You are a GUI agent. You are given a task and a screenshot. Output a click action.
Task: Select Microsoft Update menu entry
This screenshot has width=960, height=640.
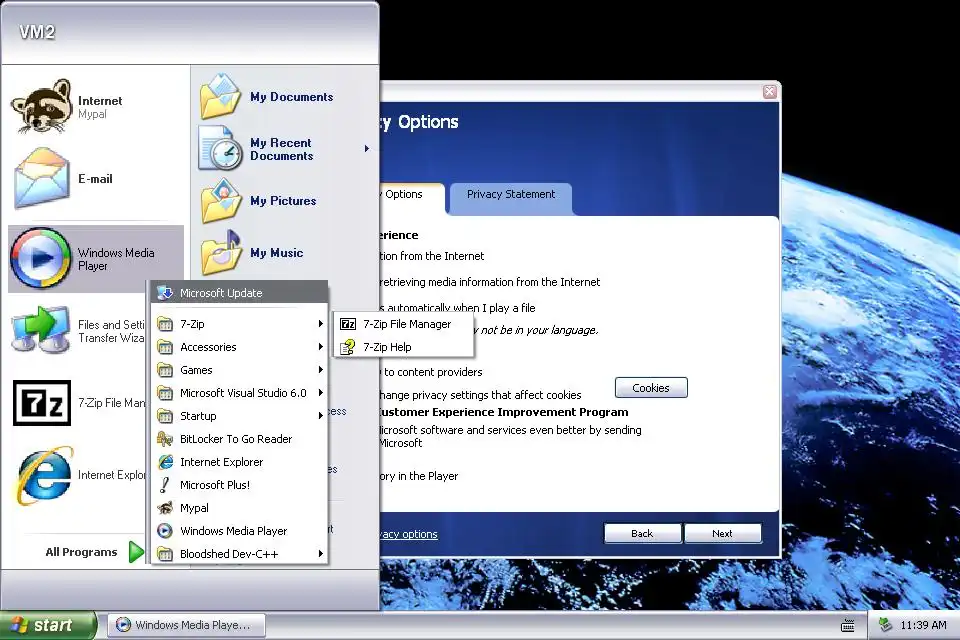239,293
